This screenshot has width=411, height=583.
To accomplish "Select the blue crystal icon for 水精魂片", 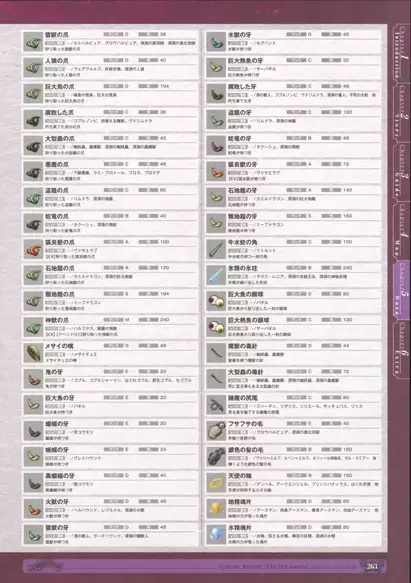I will click(x=216, y=534).
